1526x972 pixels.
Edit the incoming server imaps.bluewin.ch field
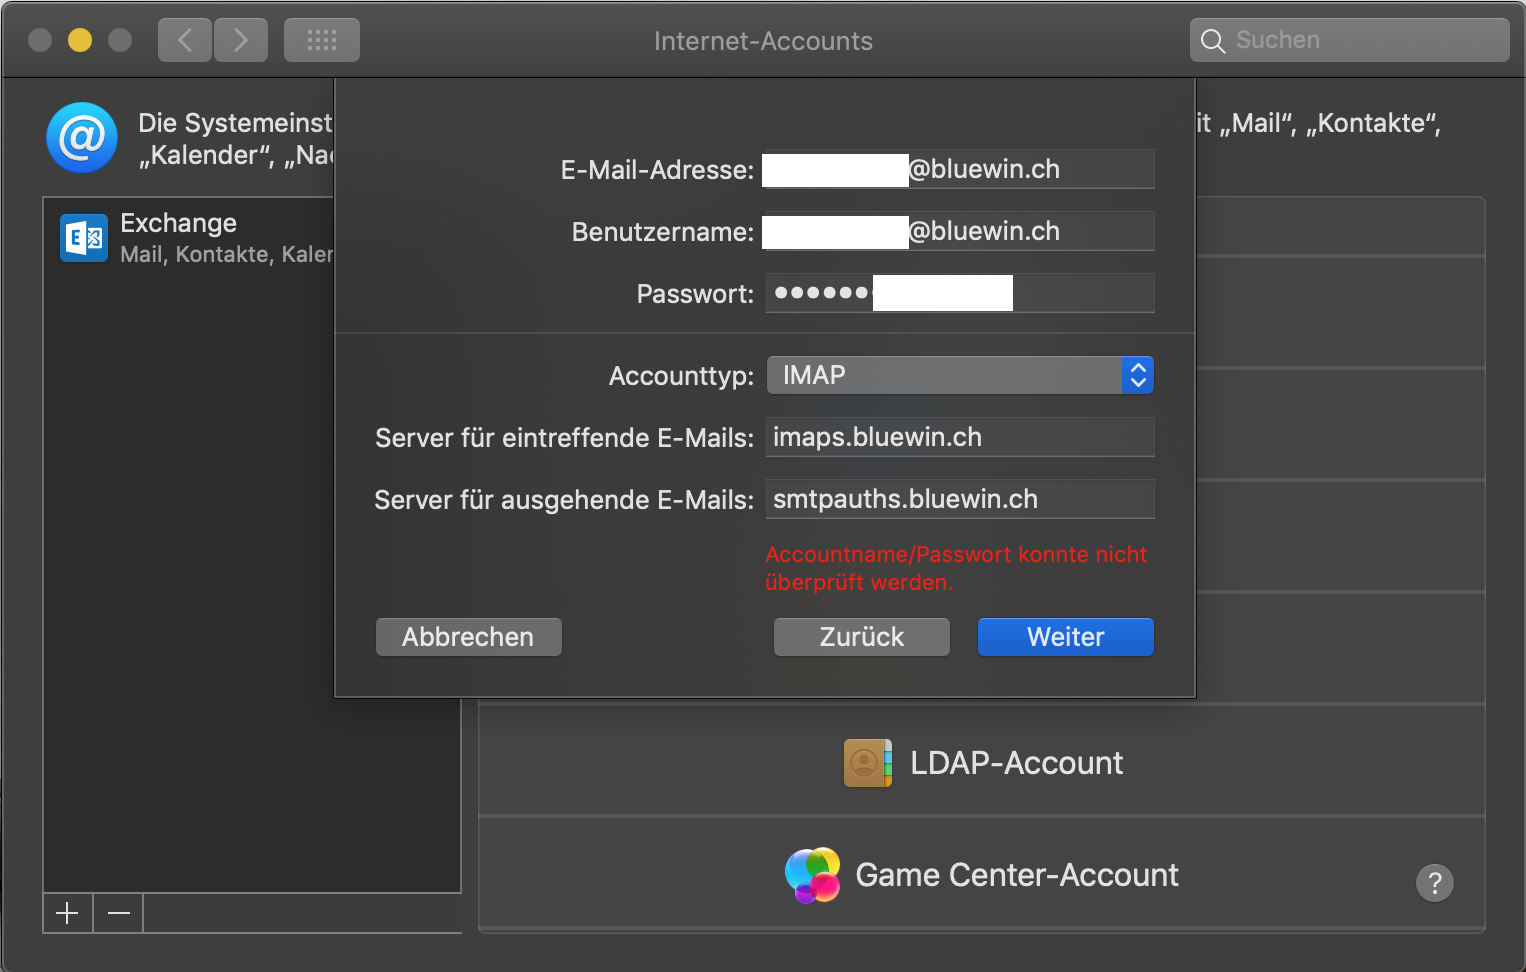coord(960,437)
